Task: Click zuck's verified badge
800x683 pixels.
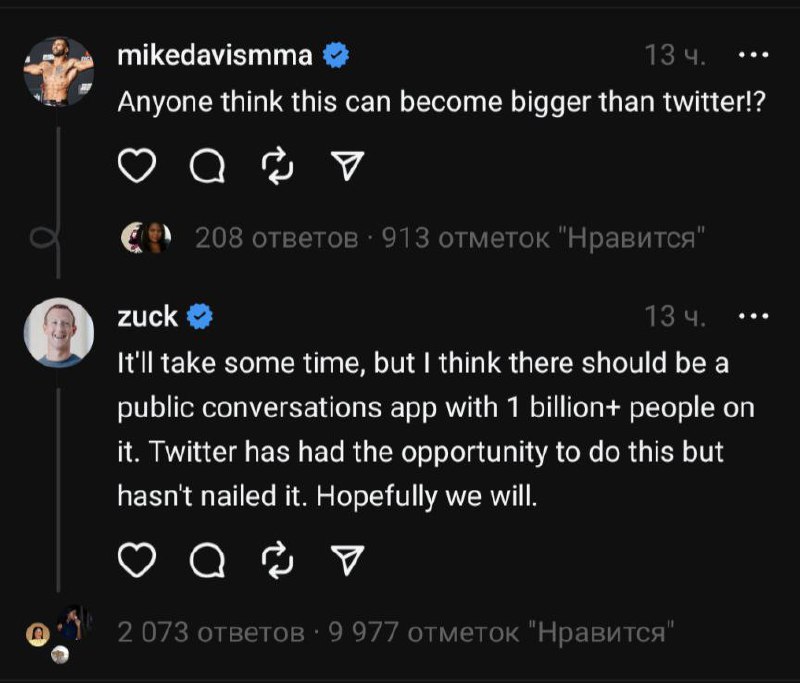Action: 200,317
